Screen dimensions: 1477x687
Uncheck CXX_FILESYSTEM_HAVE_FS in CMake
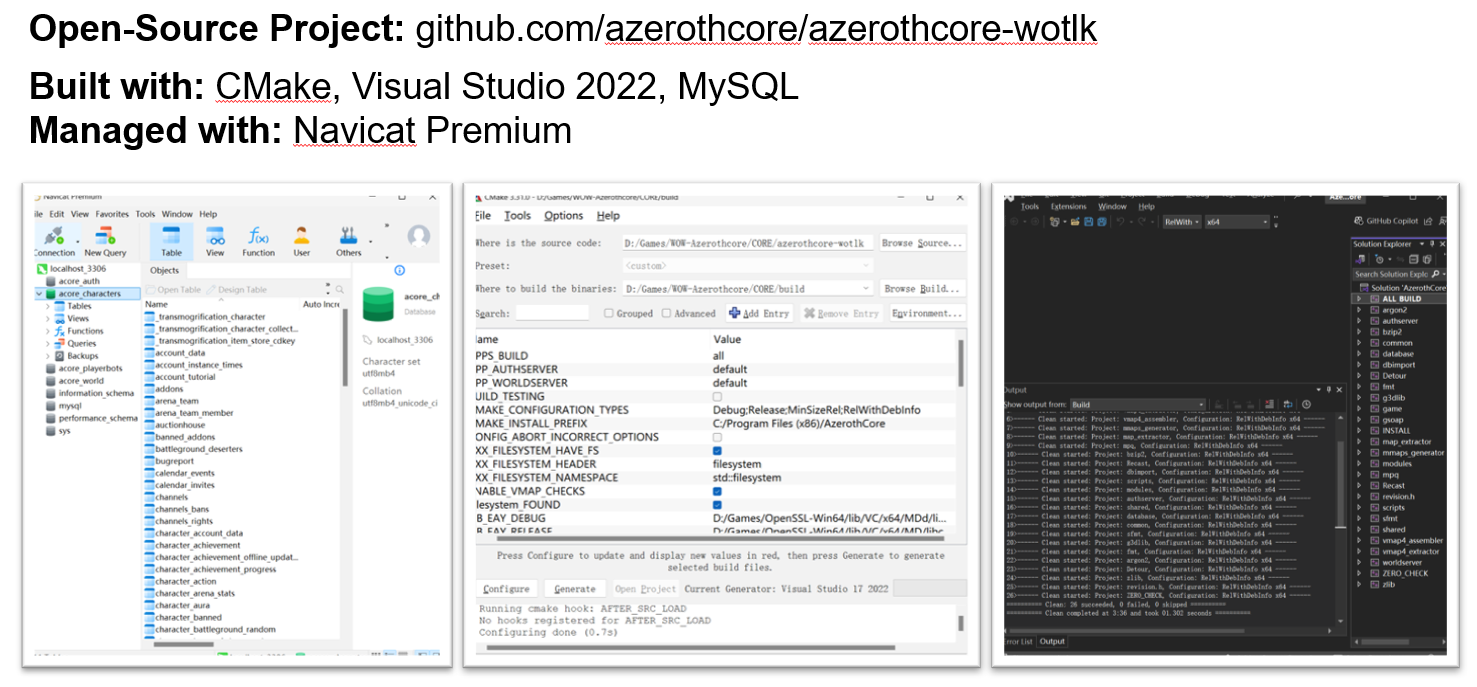pyautogui.click(x=717, y=451)
